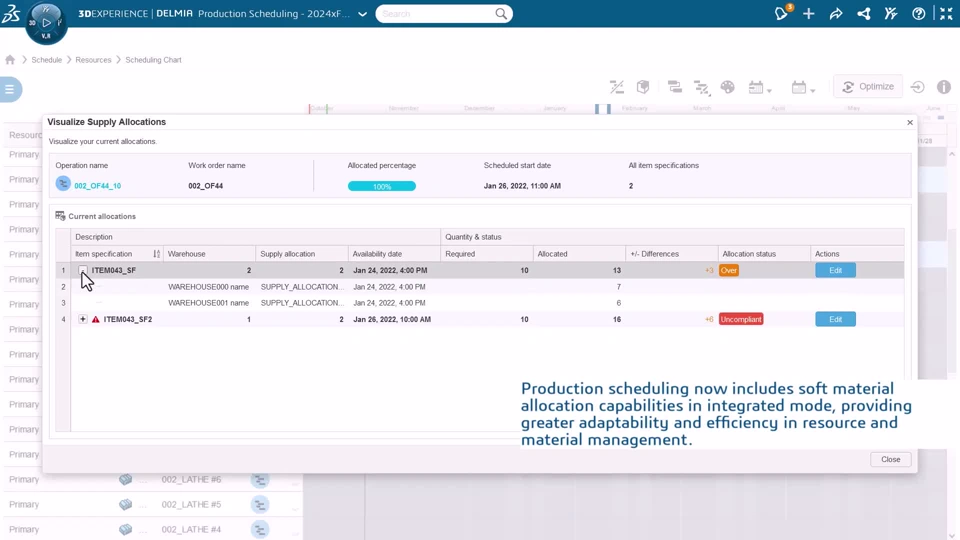Click the operation icon beside 002_OF44_10
The height and width of the screenshot is (540, 960).
click(x=62, y=183)
